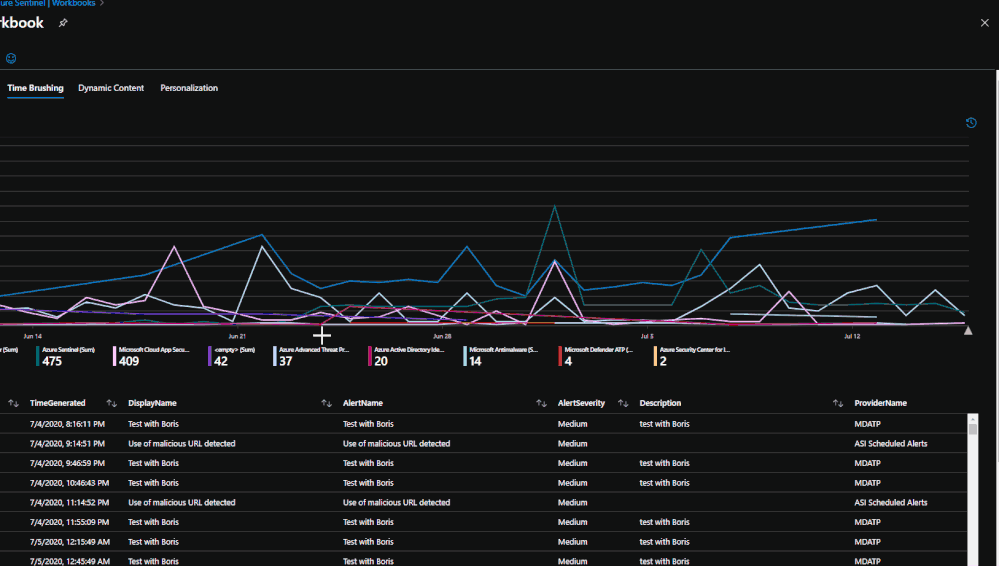This screenshot has width=999, height=566.
Task: Click the peak of the teal line in chart
Action: [x=555, y=206]
